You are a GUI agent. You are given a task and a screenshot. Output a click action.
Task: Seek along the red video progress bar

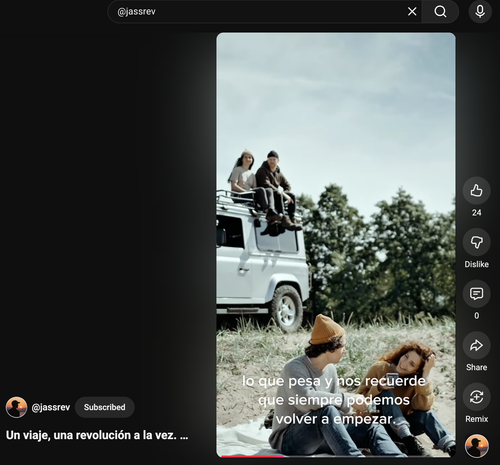pos(336,456)
